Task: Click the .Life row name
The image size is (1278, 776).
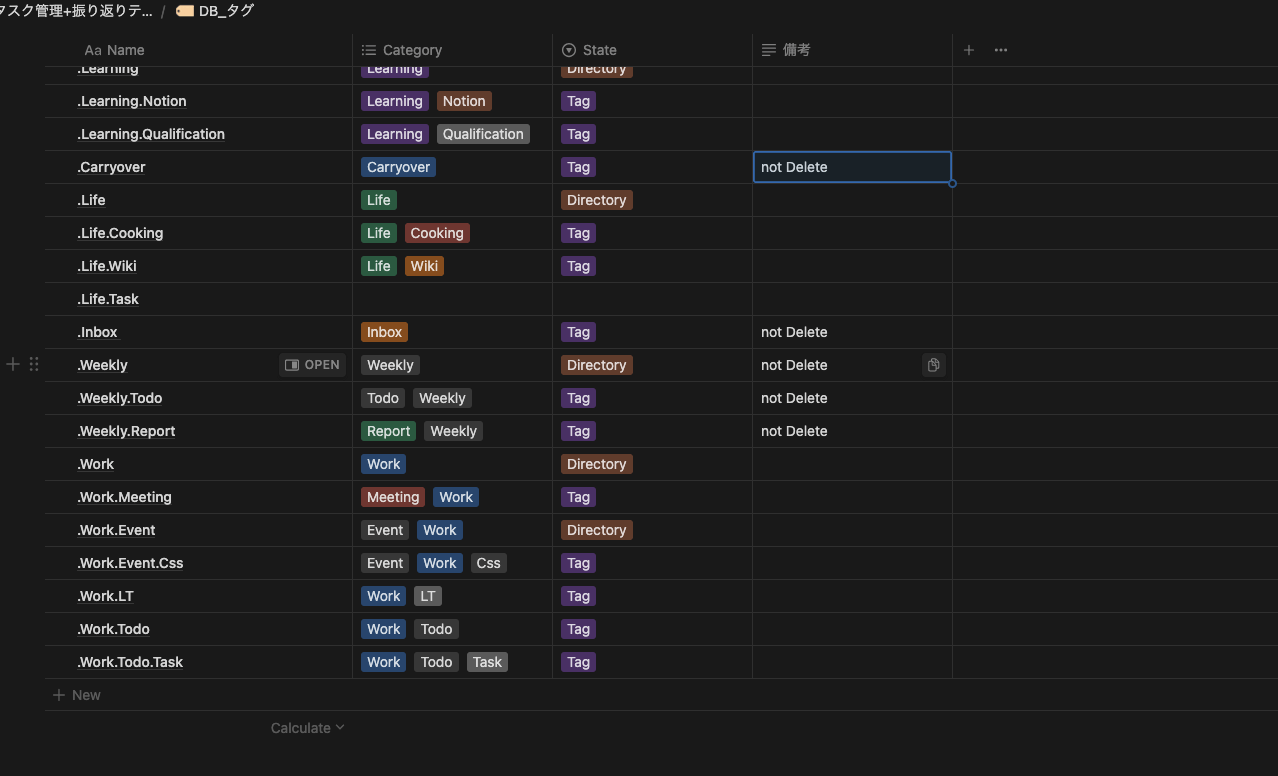Action: coord(91,200)
